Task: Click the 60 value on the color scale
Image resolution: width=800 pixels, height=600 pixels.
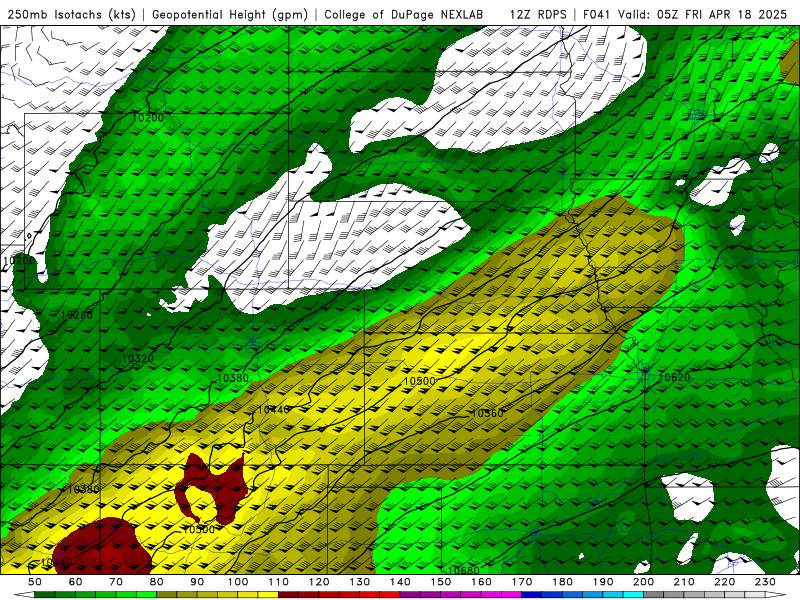Action: point(75,582)
